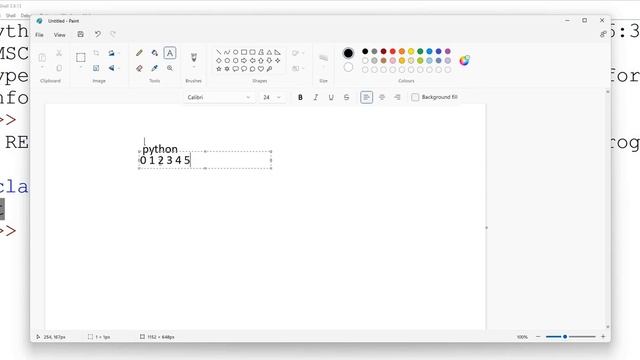This screenshot has width=640, height=360.
Task: Select the Eraser tool
Action: [x=139, y=68]
